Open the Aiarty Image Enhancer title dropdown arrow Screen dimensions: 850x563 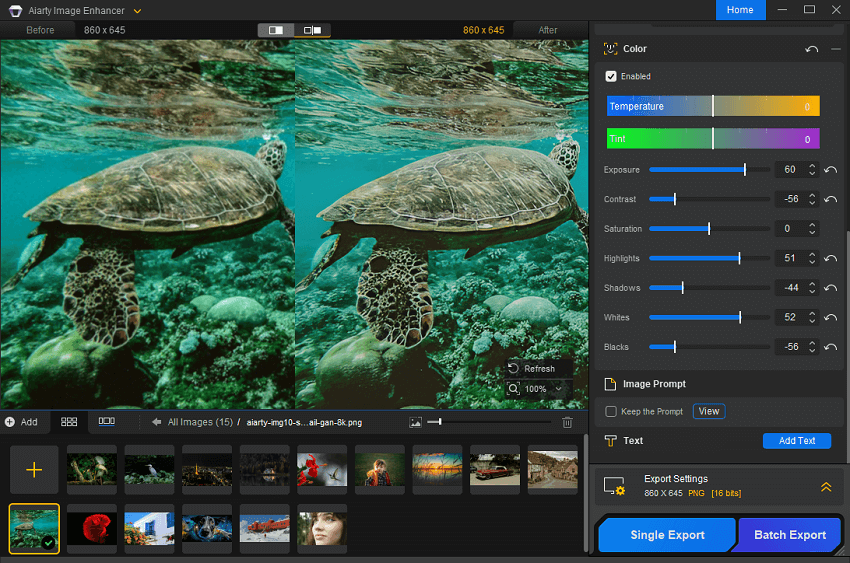pyautogui.click(x=138, y=11)
